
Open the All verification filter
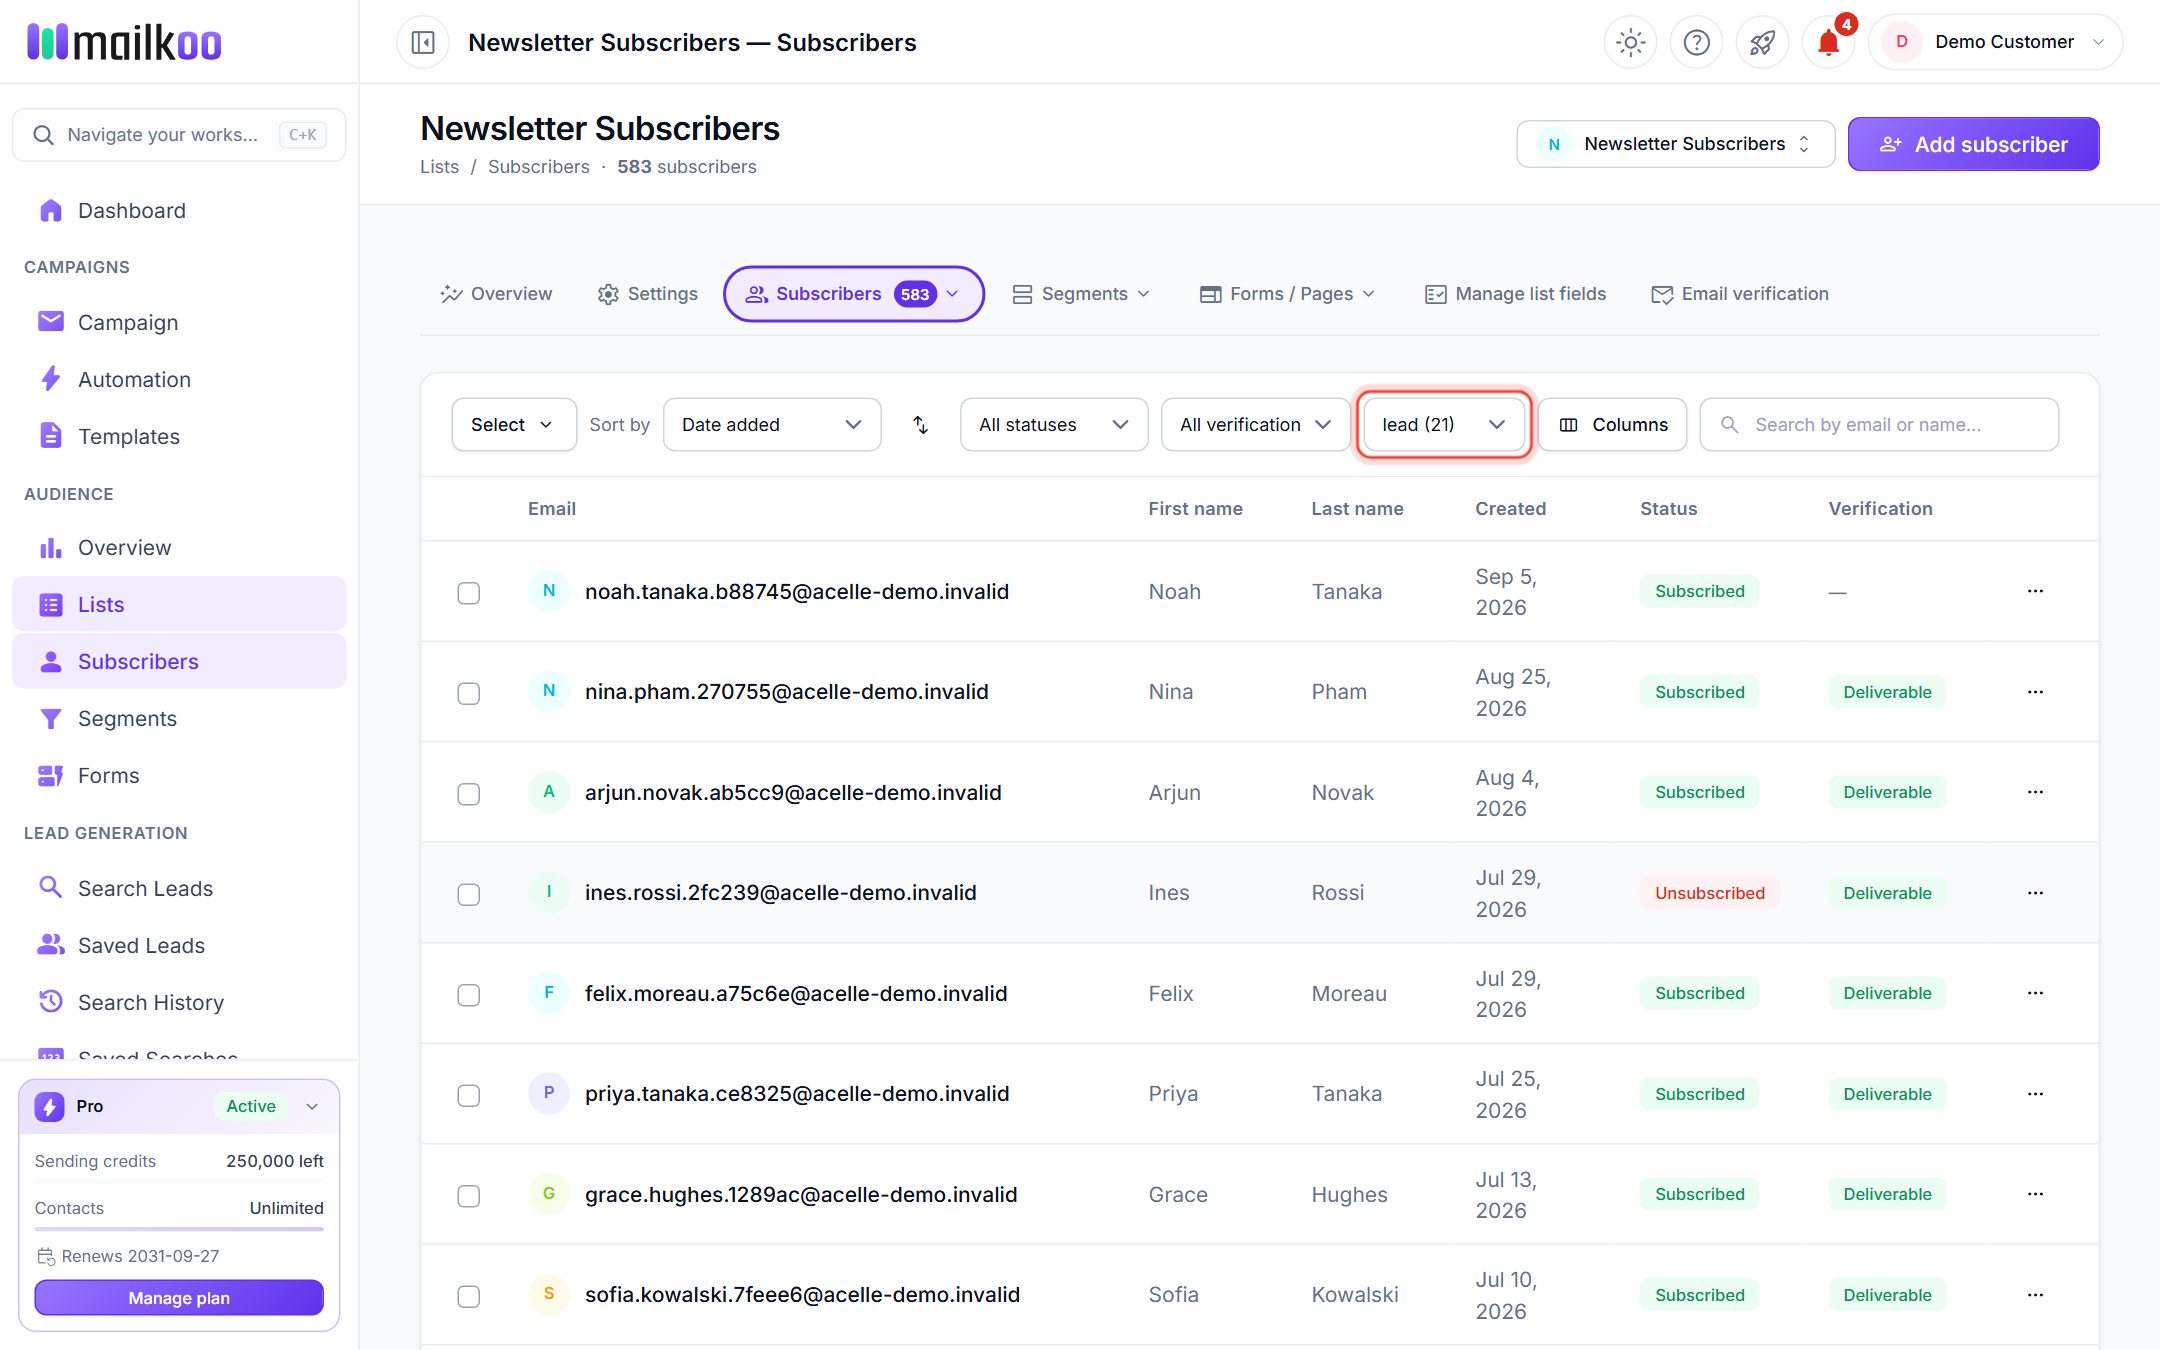click(x=1256, y=425)
